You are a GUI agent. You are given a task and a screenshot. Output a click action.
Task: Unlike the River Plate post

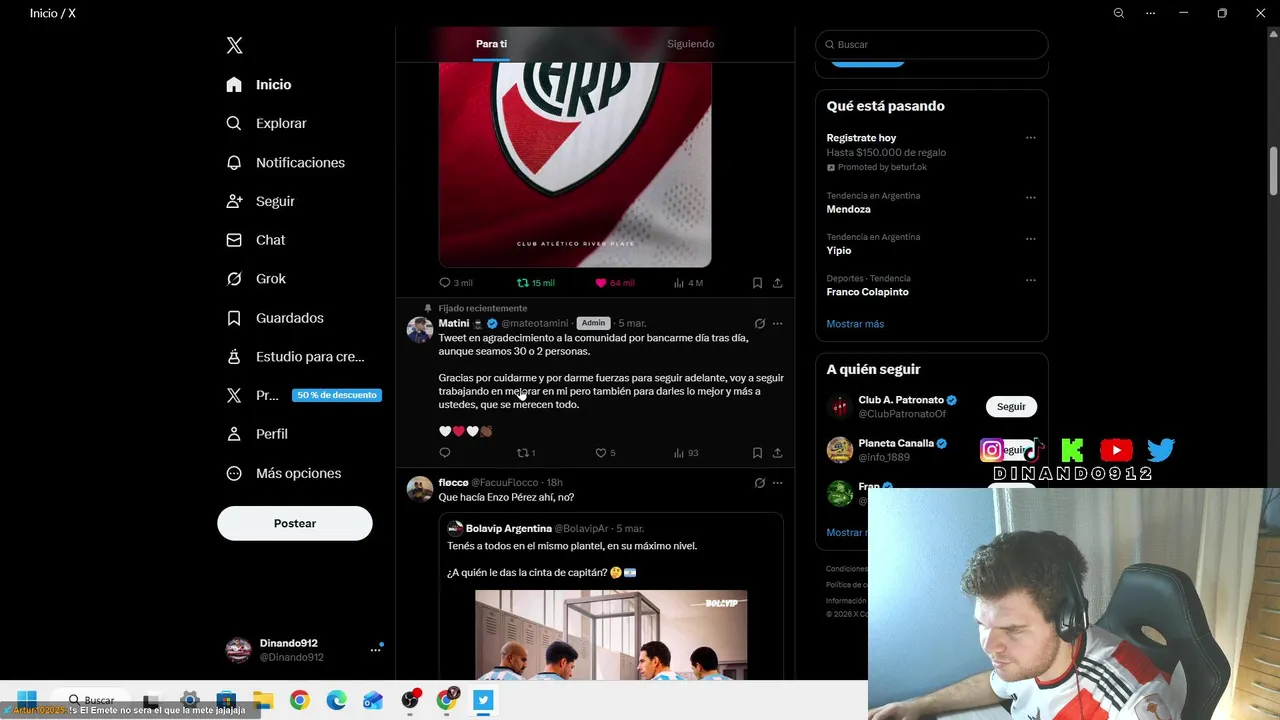pyautogui.click(x=615, y=283)
